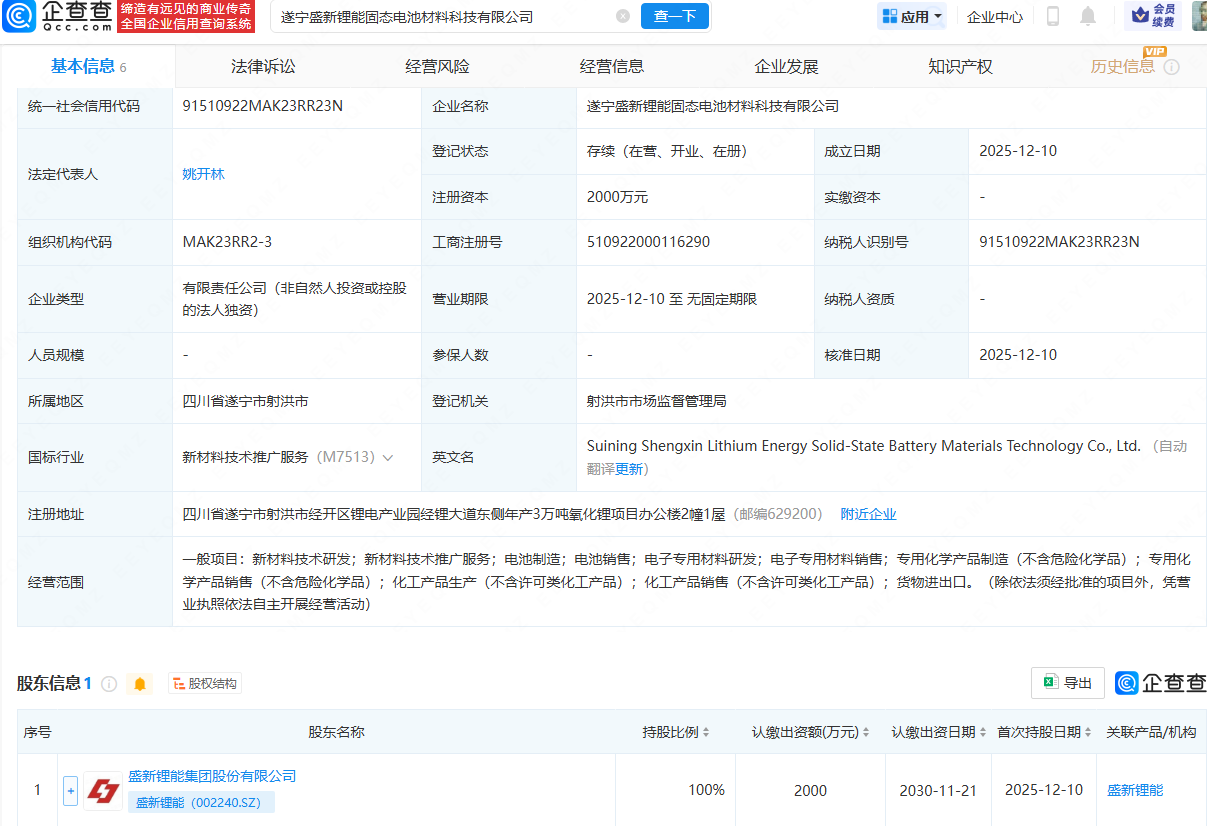Sort by 持股比例 column
The height and width of the screenshot is (826, 1207).
click(677, 732)
